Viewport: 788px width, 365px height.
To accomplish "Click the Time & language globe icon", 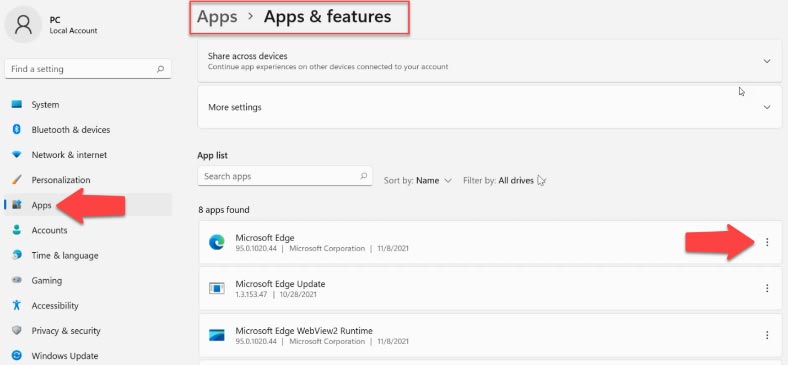I will click(17, 255).
